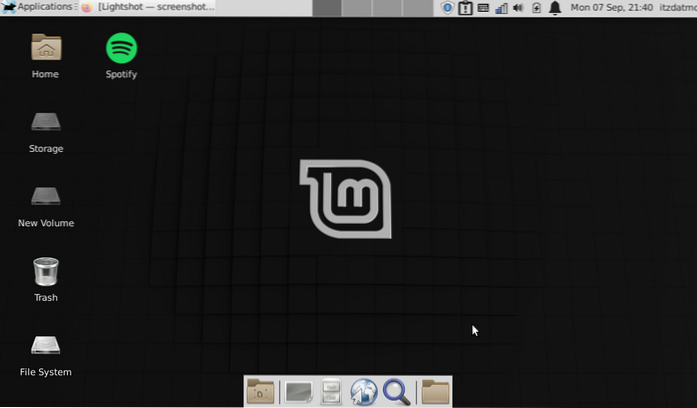The image size is (697, 408).
Task: Open the Storage drive icon
Action: tap(45, 122)
